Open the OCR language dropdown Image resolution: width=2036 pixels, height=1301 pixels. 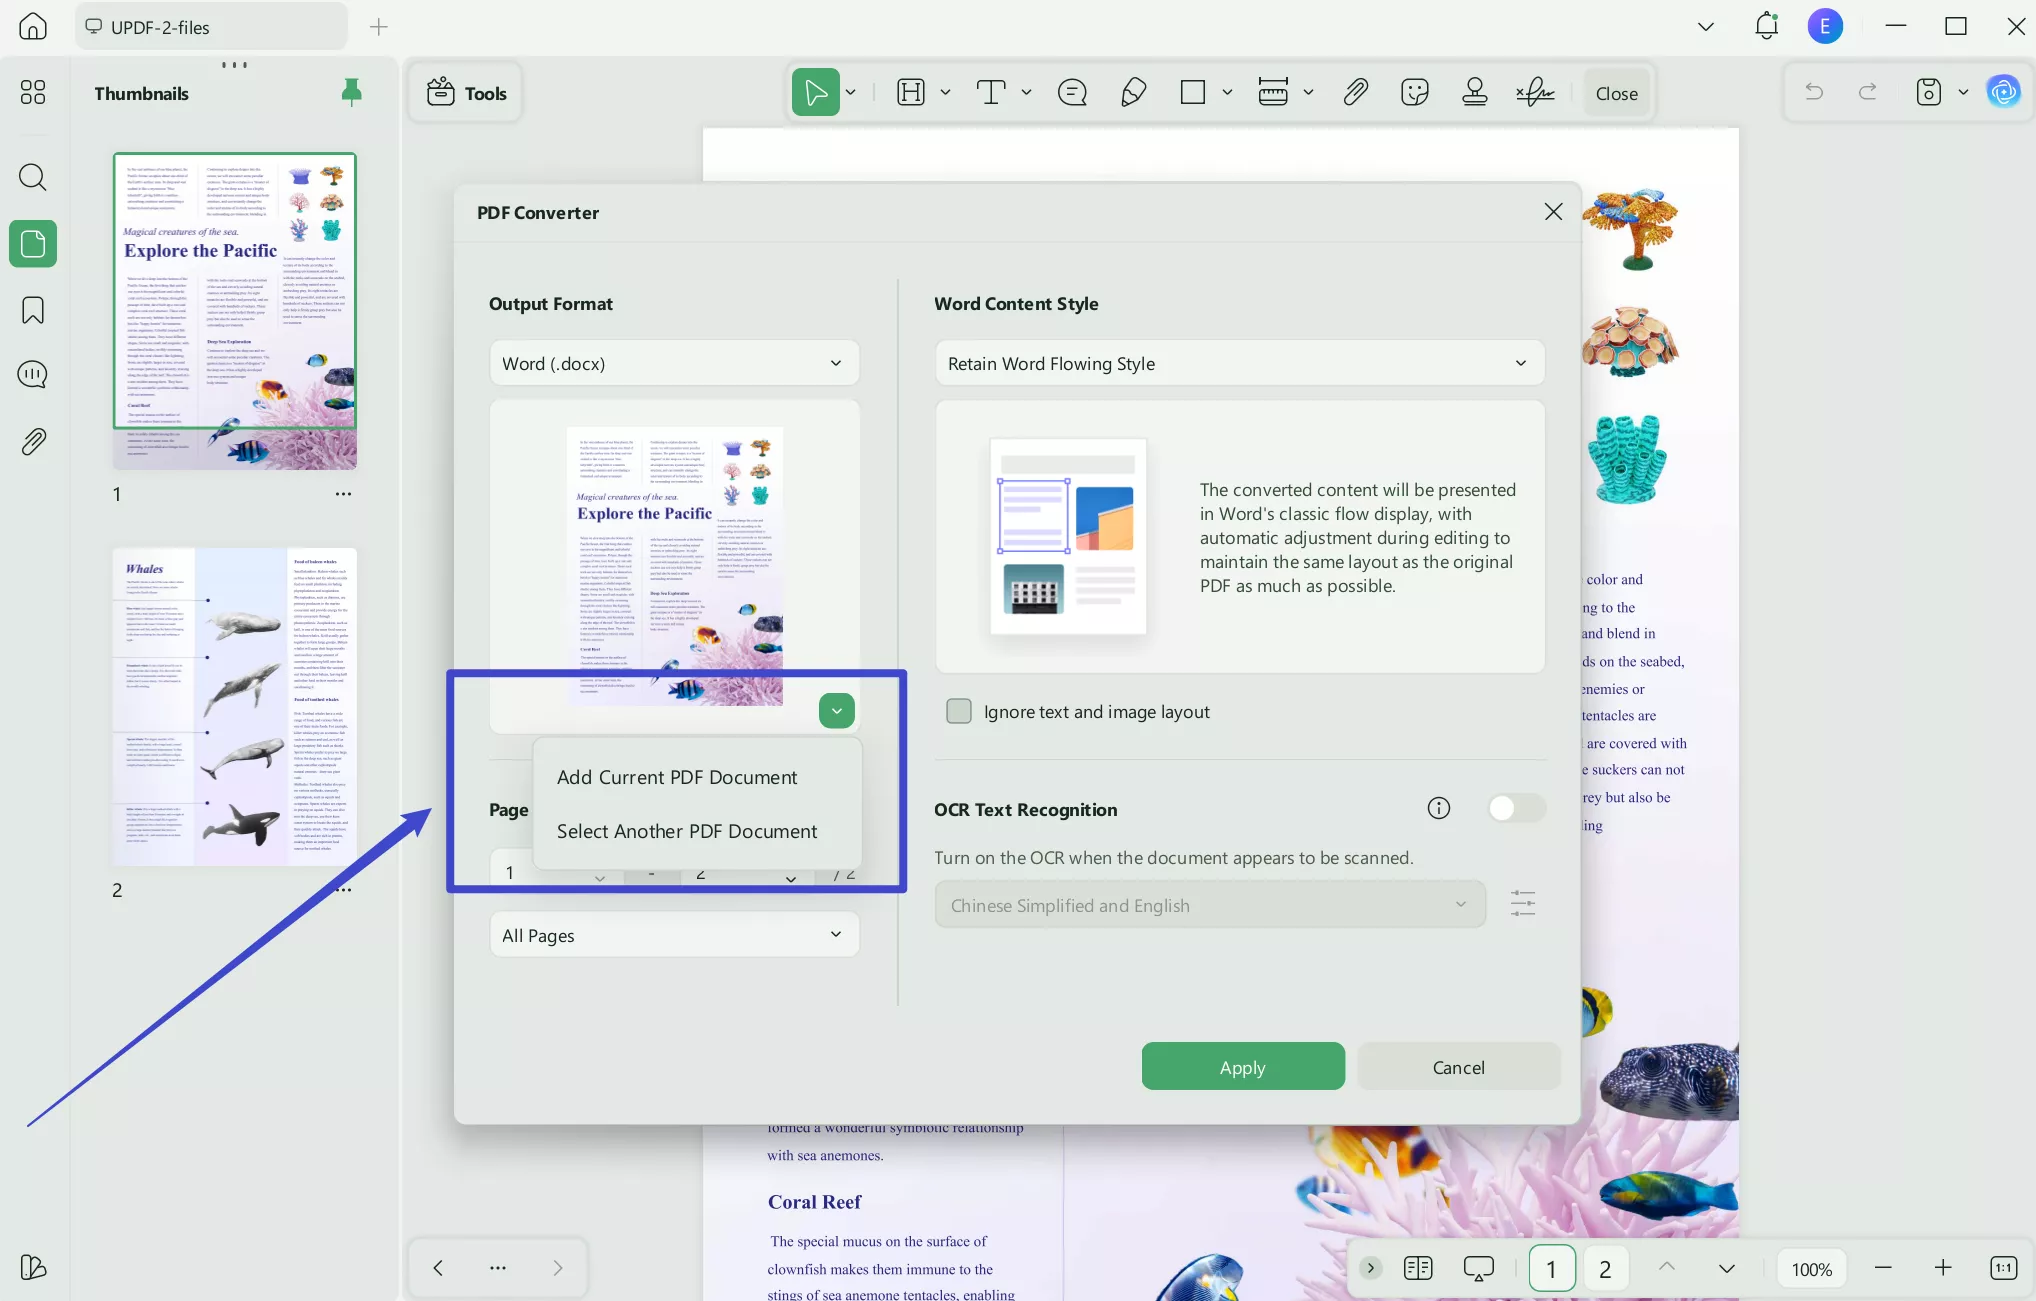(x=1209, y=904)
